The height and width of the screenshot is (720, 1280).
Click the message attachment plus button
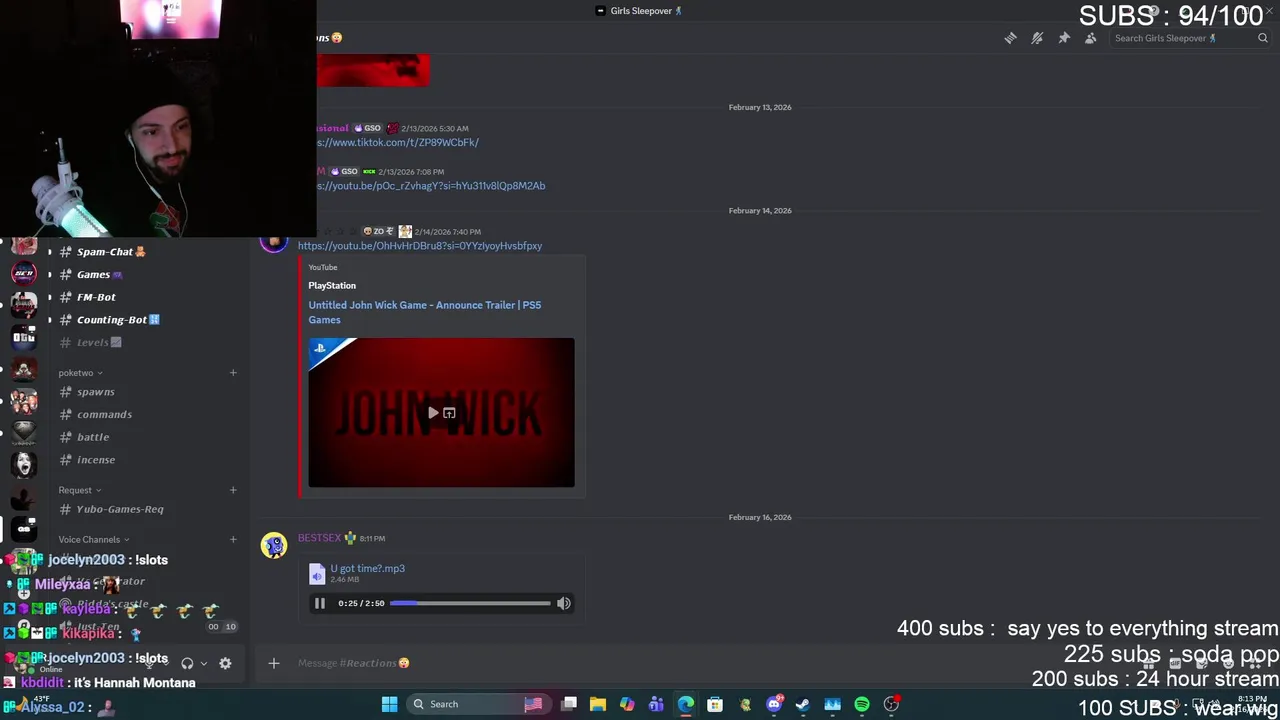273,663
